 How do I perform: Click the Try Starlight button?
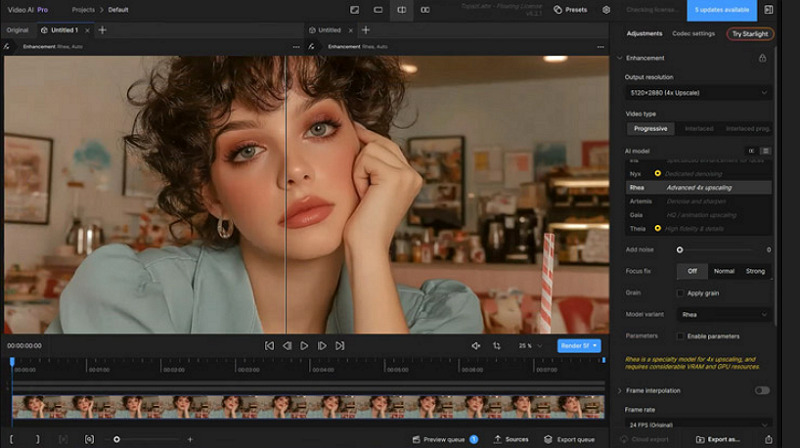pyautogui.click(x=749, y=34)
